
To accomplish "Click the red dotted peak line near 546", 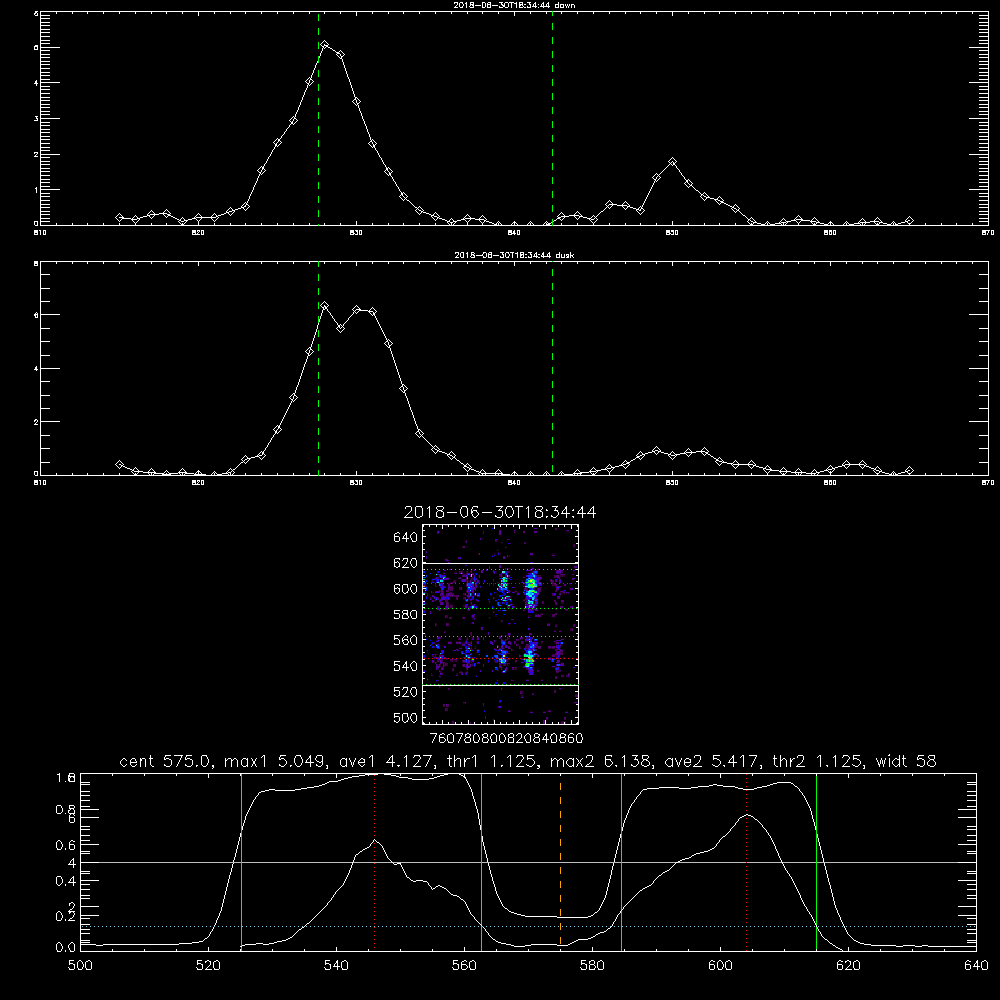I will click(x=374, y=861).
